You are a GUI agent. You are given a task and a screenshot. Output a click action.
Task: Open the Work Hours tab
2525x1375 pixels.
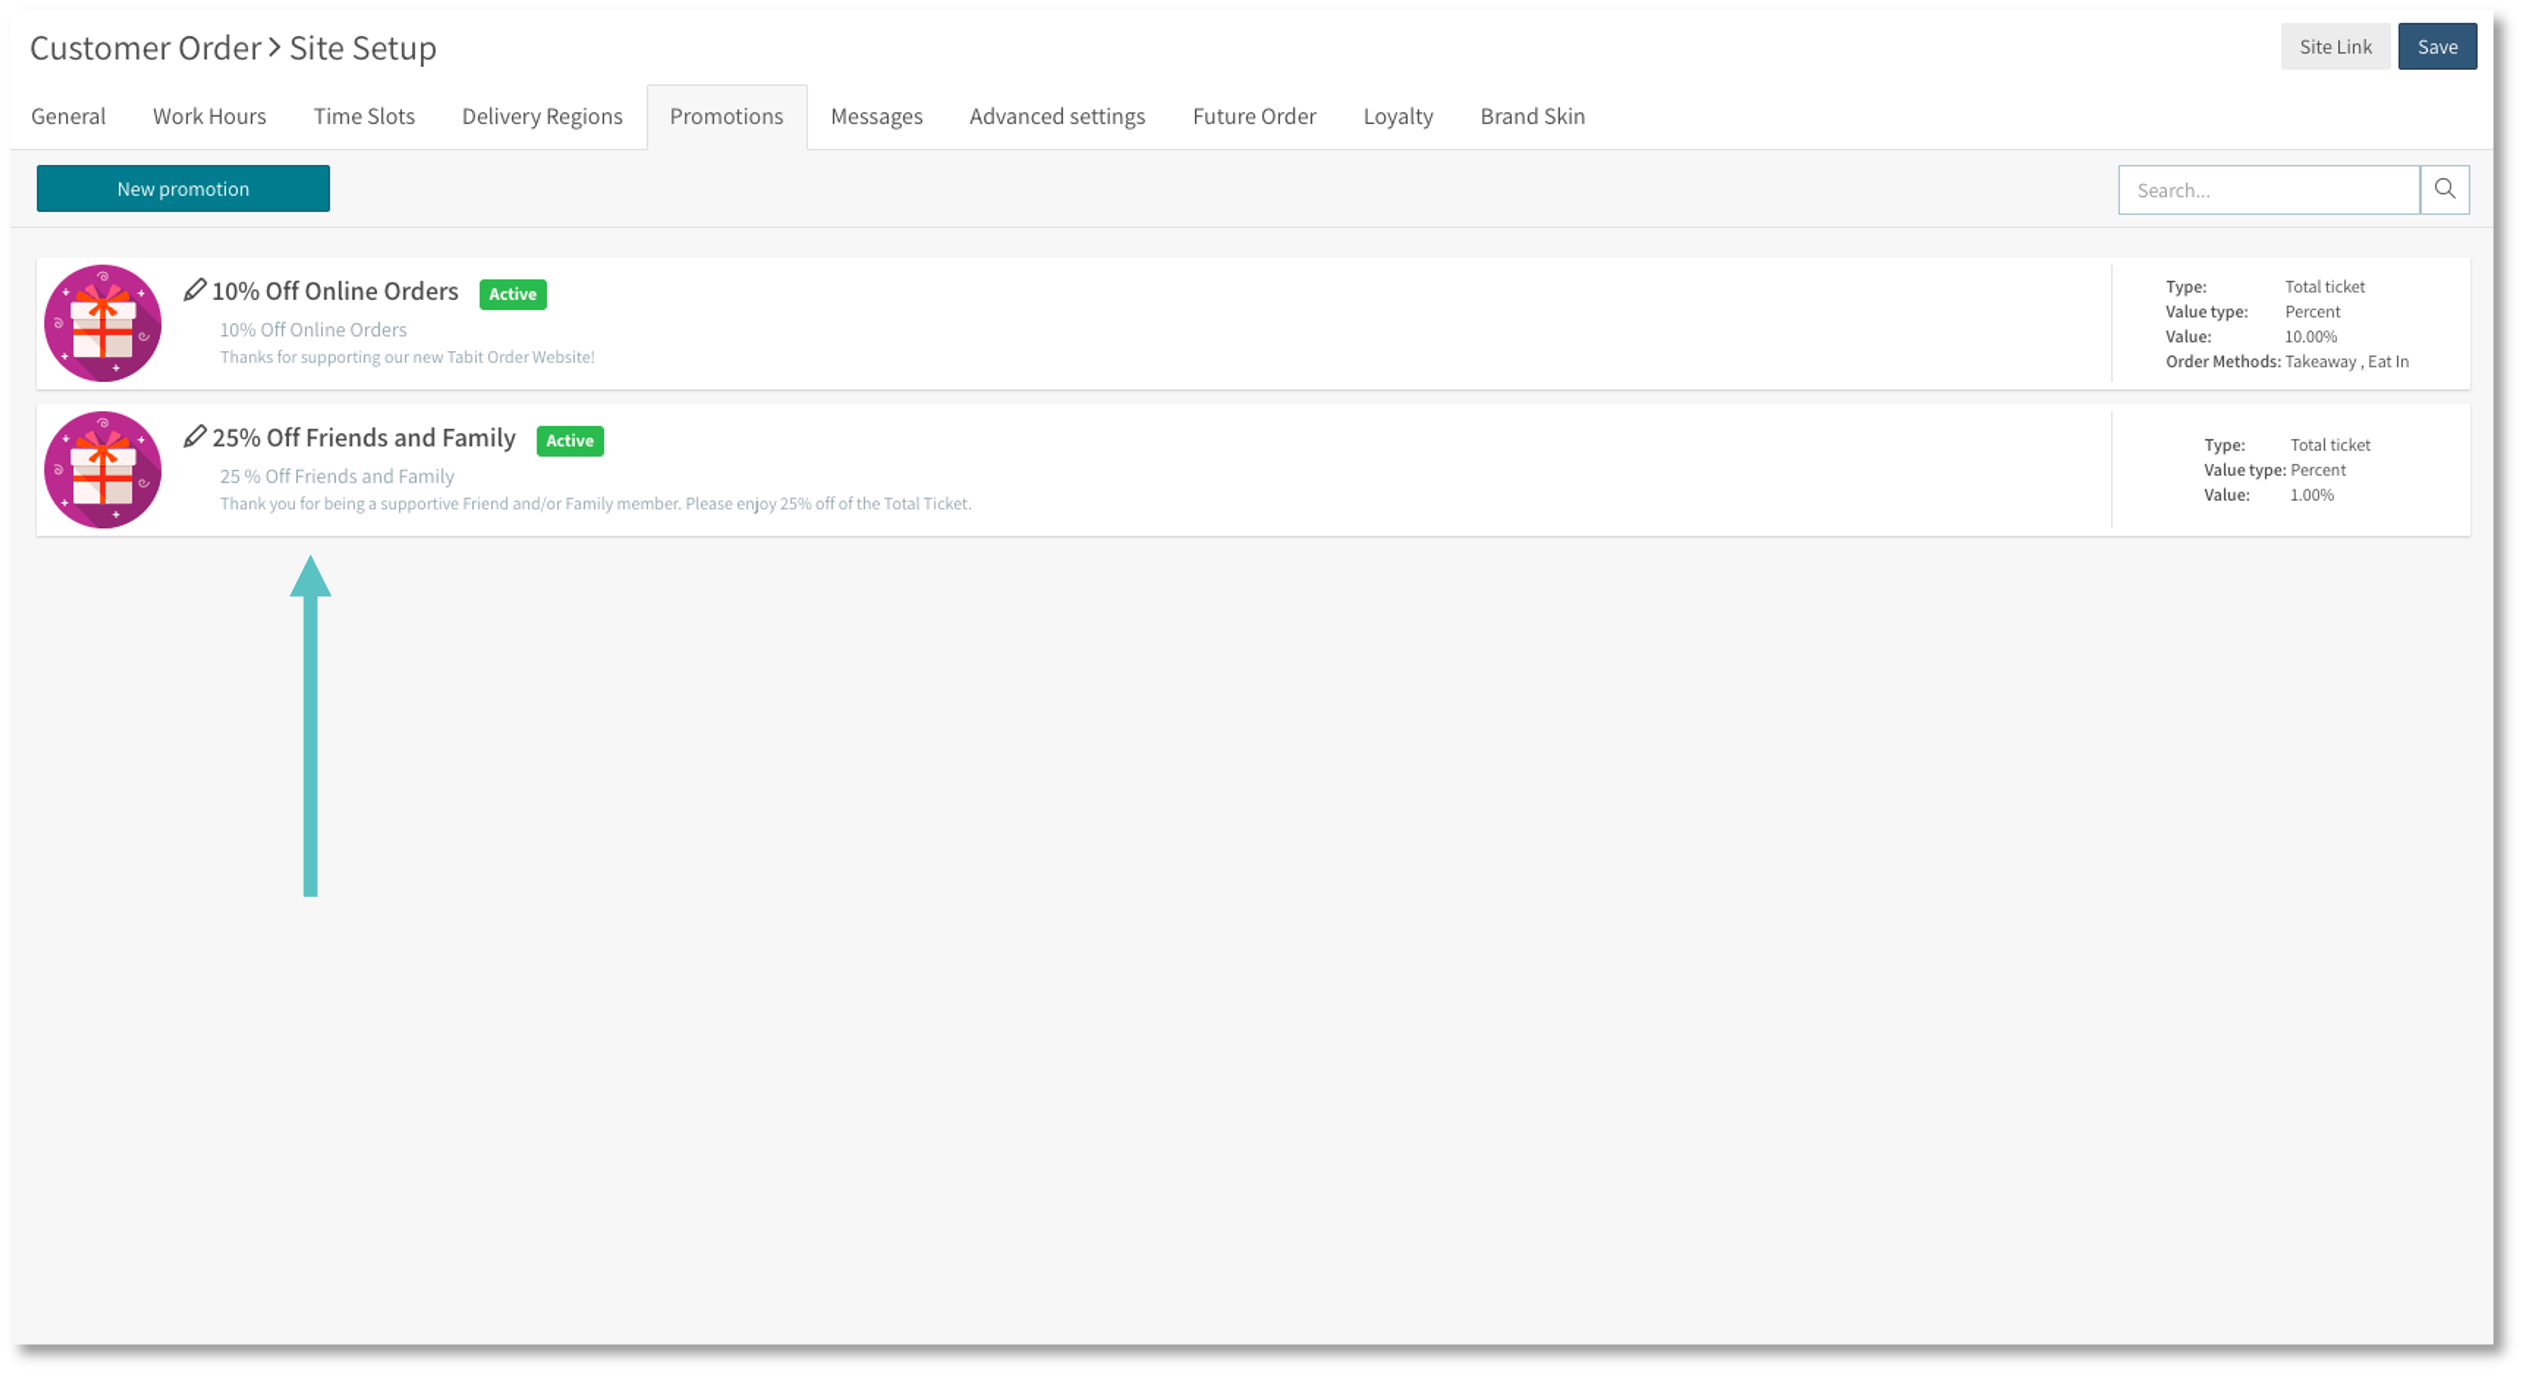[x=209, y=116]
